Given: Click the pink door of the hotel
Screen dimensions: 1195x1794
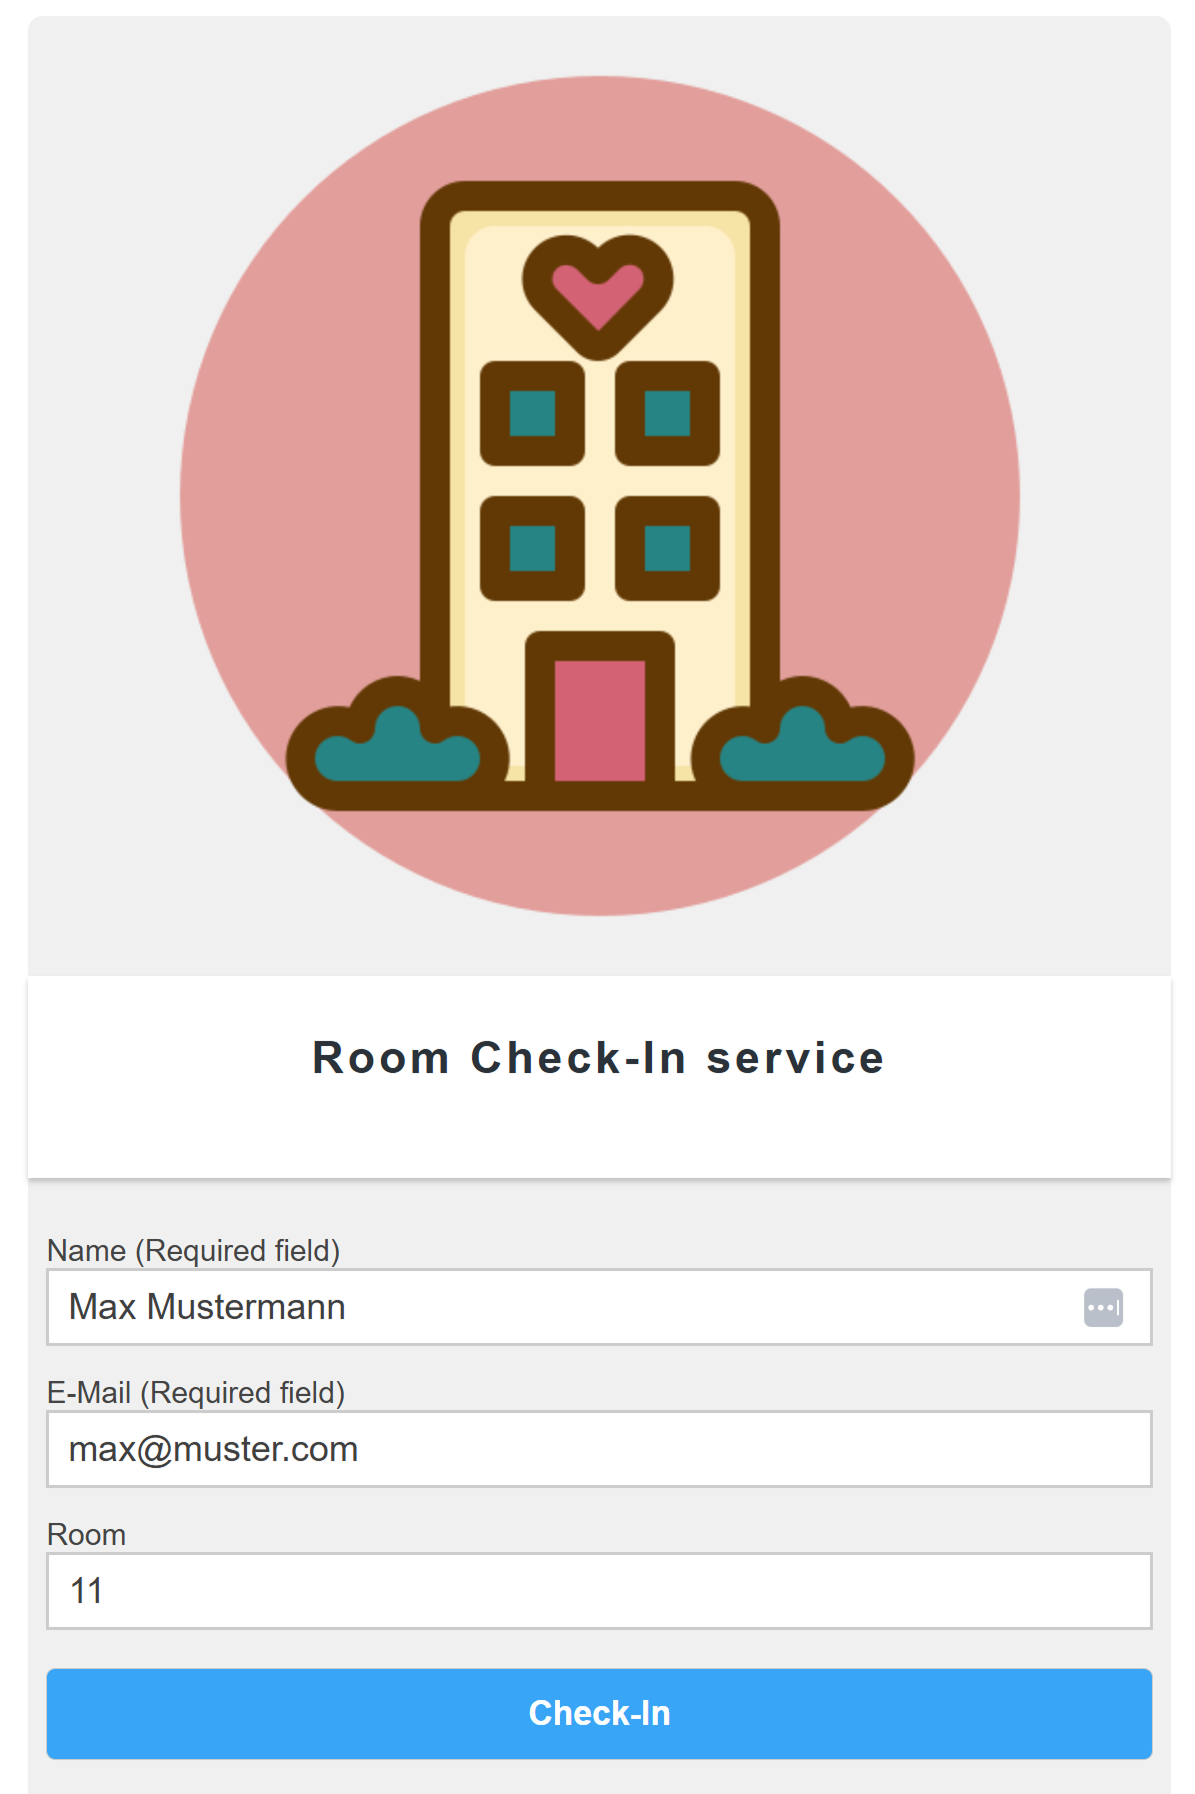Looking at the screenshot, I should [599, 719].
